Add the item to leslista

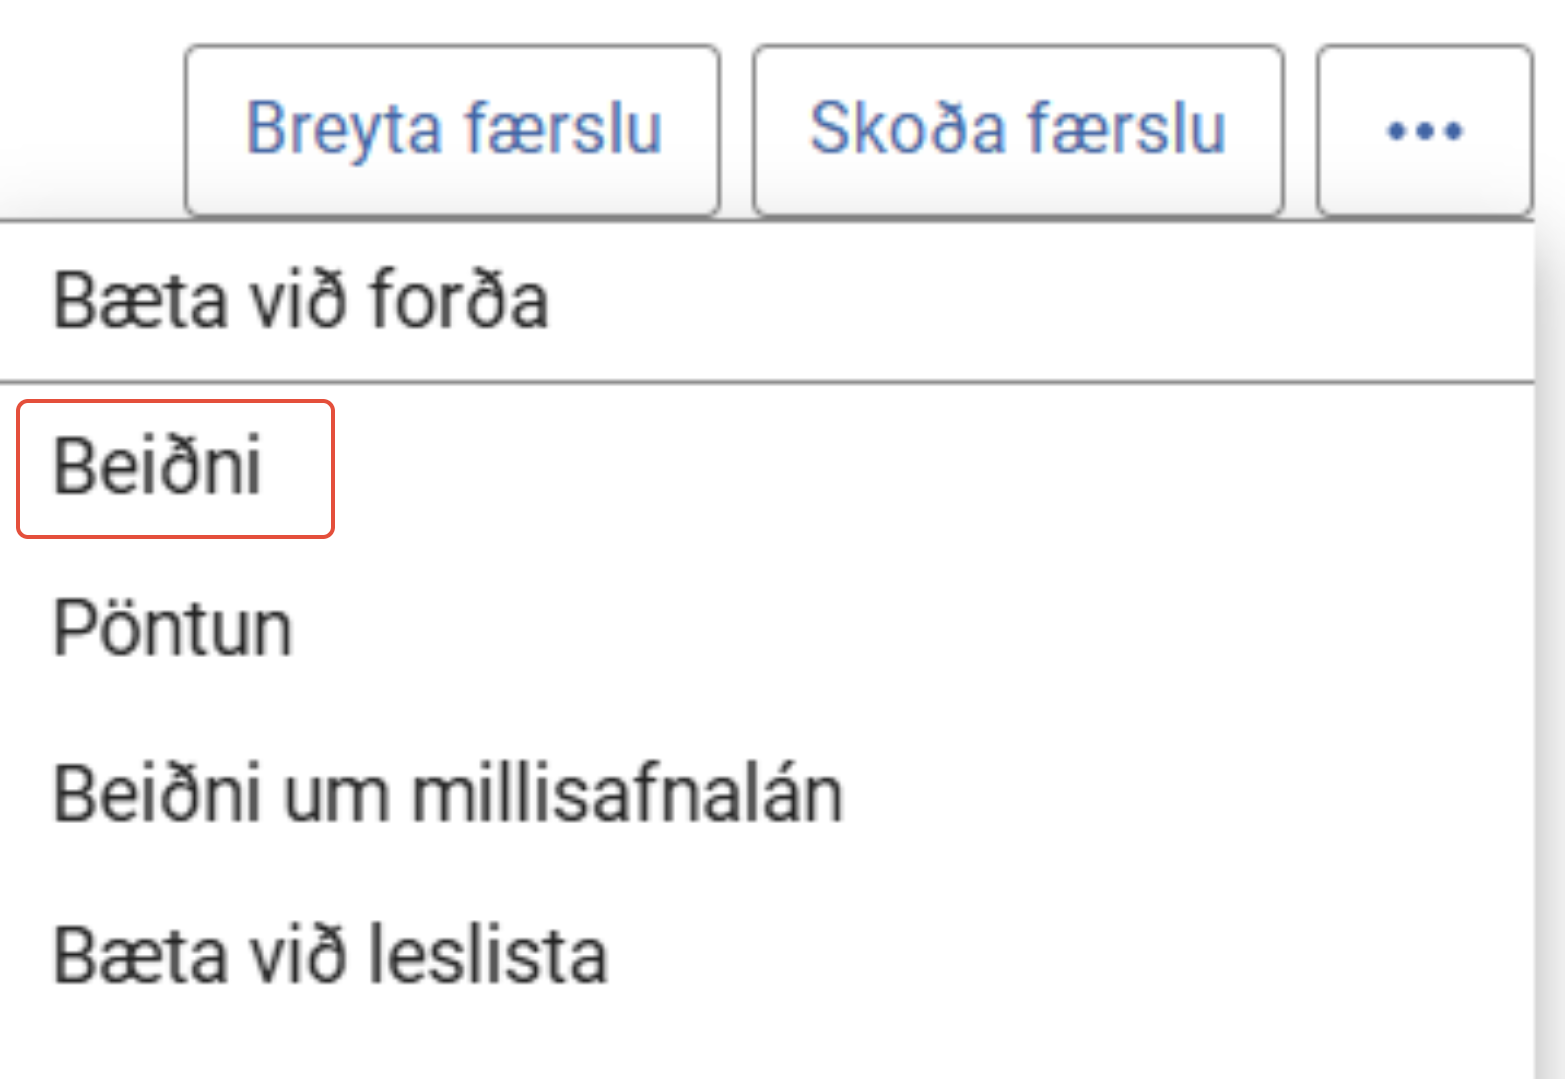point(330,956)
